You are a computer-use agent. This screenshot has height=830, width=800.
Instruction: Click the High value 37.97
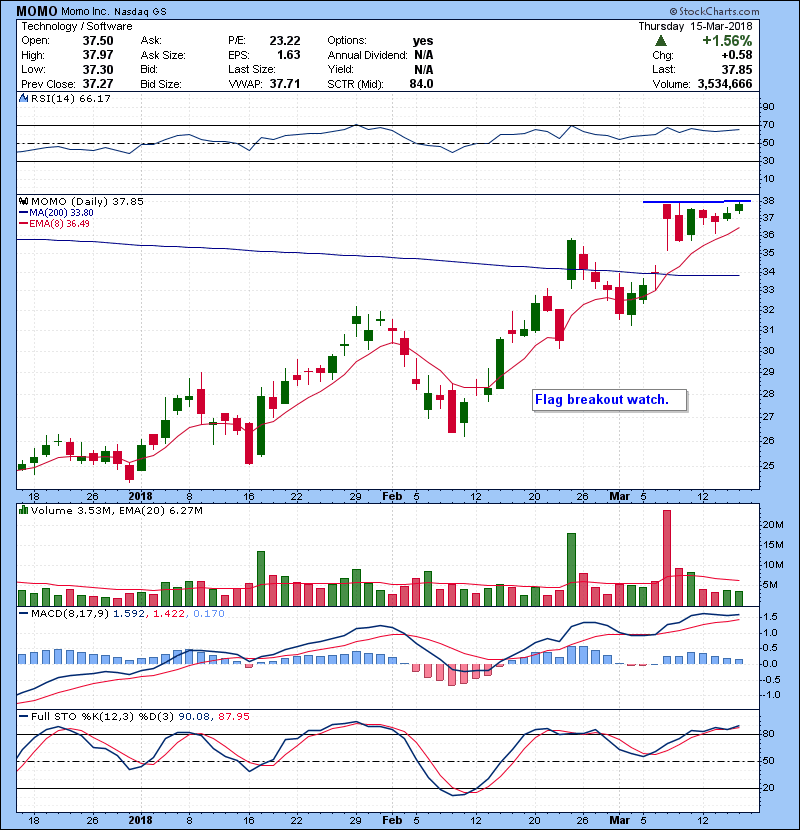click(98, 55)
